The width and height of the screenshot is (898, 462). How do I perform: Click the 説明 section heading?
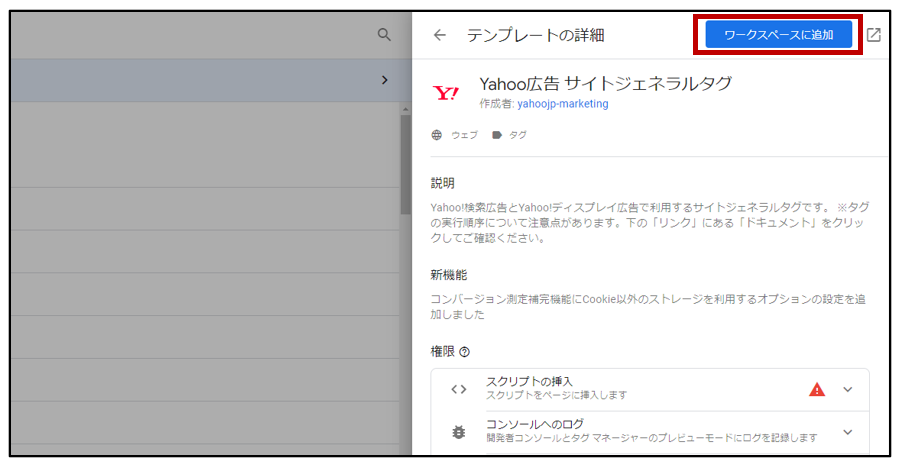[442, 183]
